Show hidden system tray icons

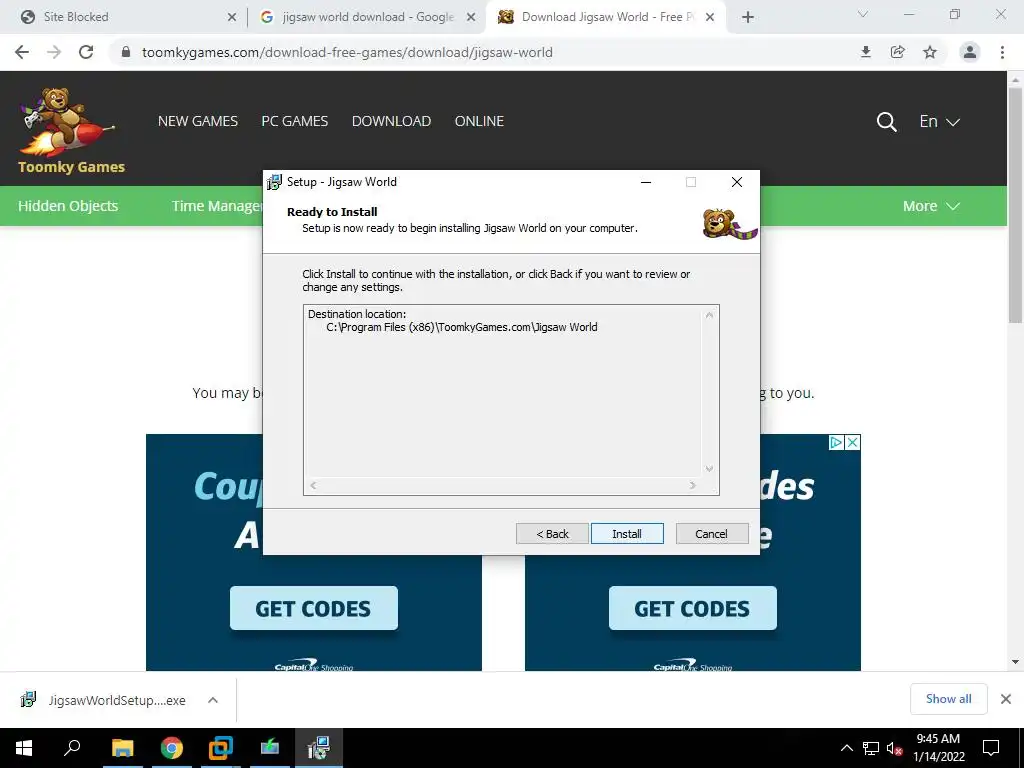click(x=846, y=748)
